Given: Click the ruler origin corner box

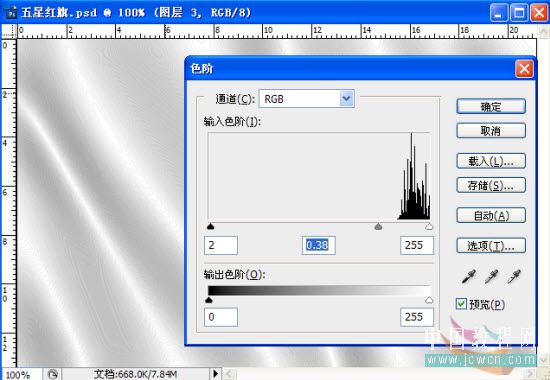Looking at the screenshot, I should point(9,31).
